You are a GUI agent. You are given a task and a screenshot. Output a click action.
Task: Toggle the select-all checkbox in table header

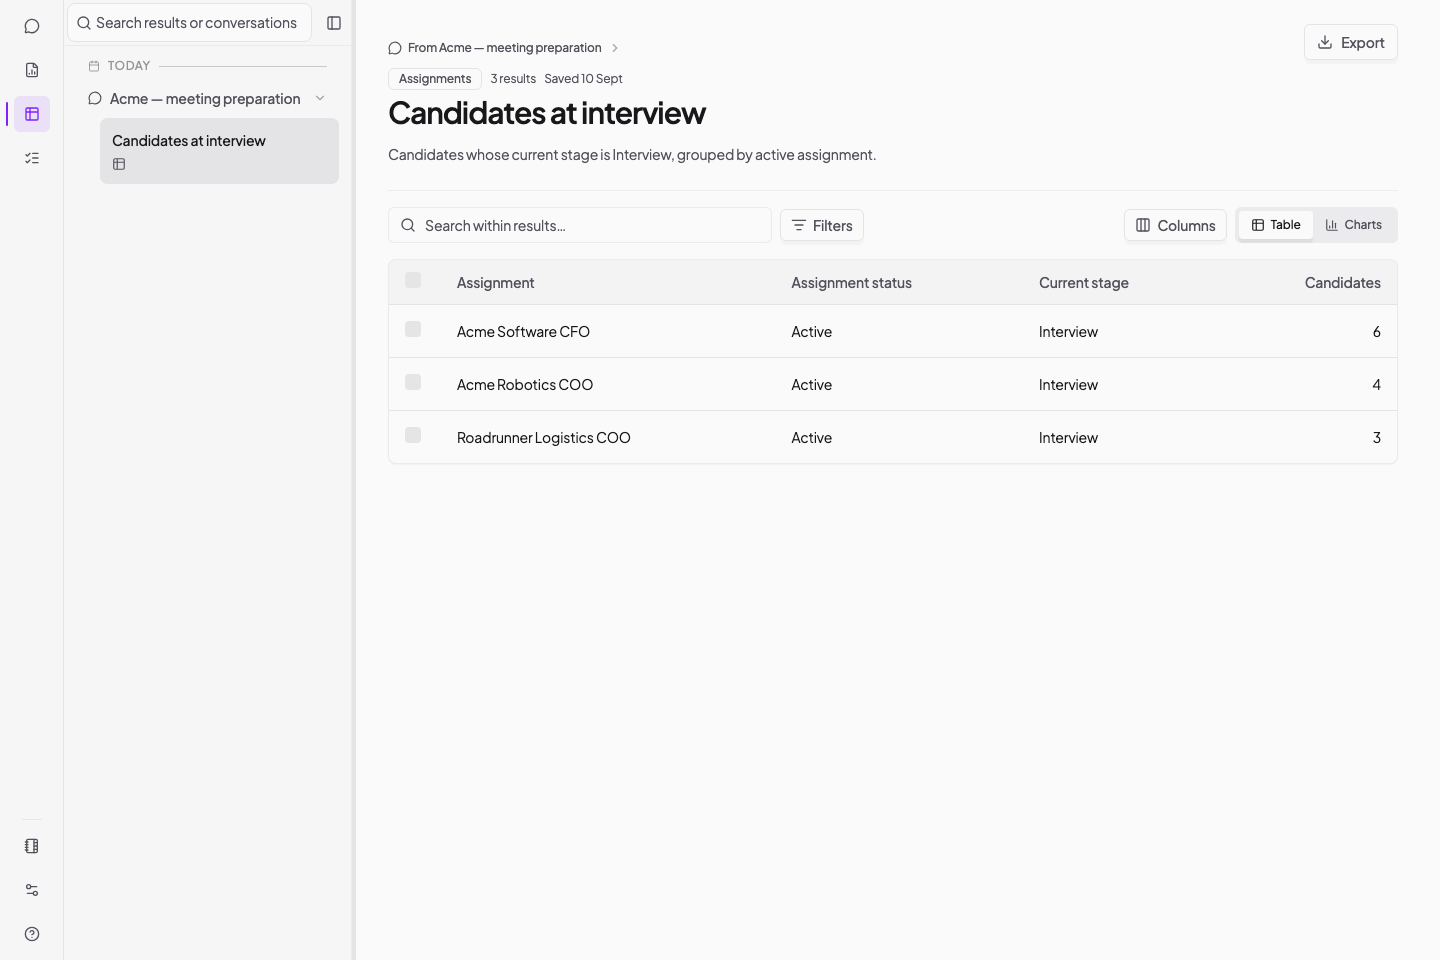[413, 280]
